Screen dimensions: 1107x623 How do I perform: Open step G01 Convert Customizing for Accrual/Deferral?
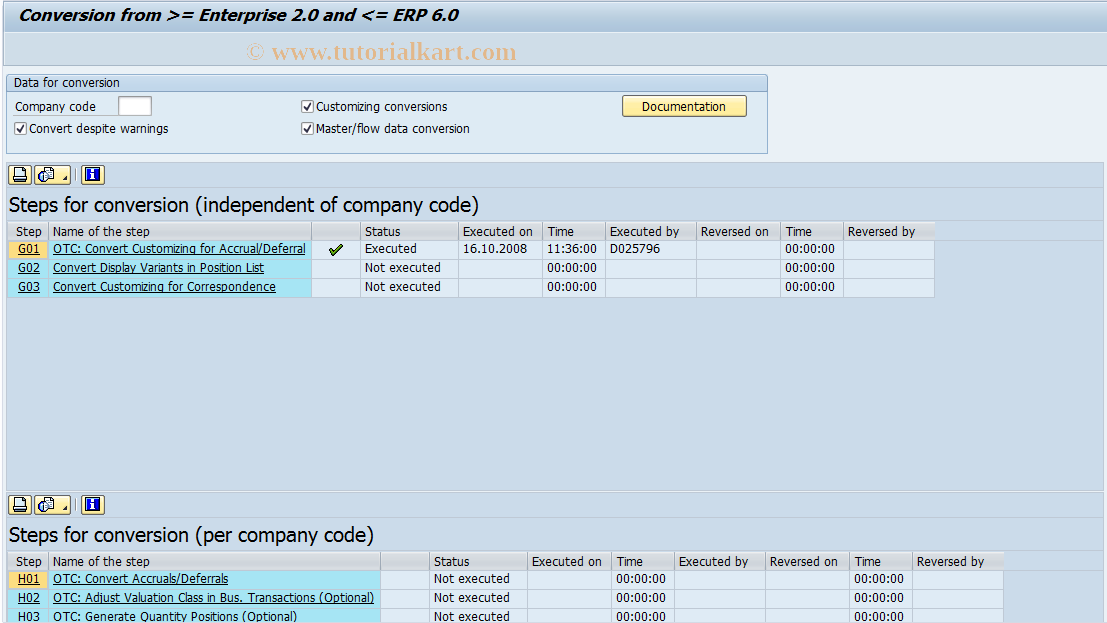click(179, 248)
